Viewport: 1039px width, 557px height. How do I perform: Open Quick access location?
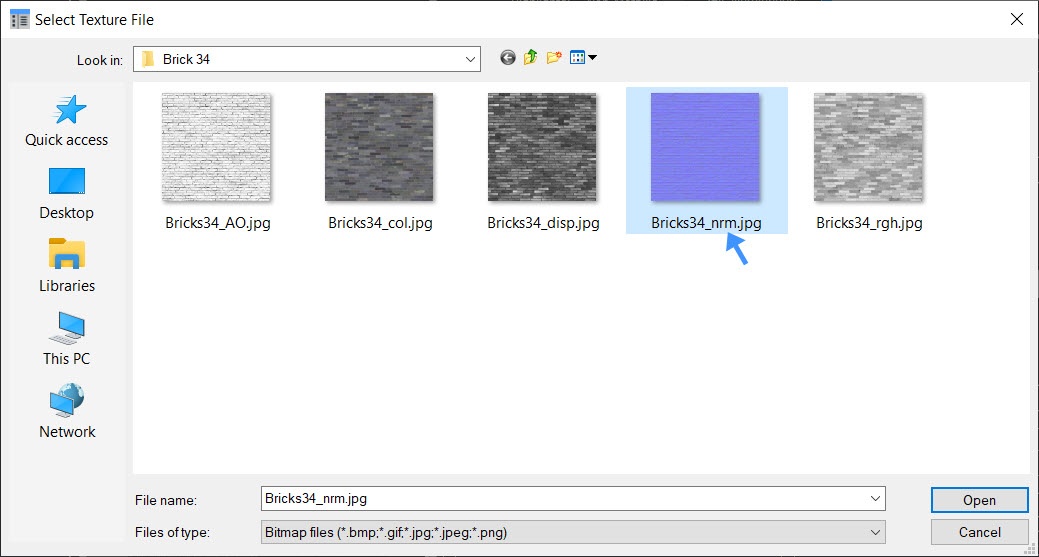pyautogui.click(x=66, y=121)
